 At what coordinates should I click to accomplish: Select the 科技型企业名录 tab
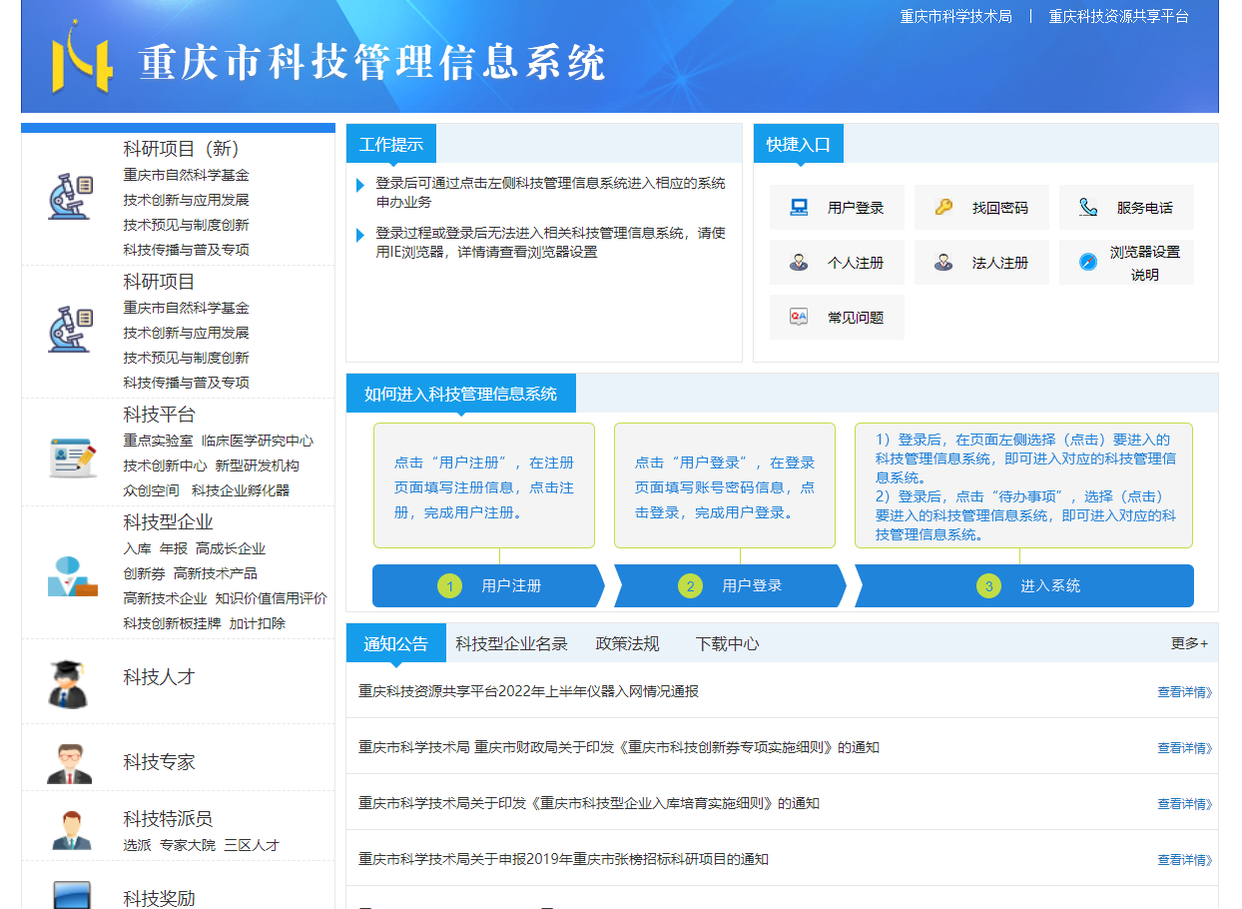pos(513,643)
